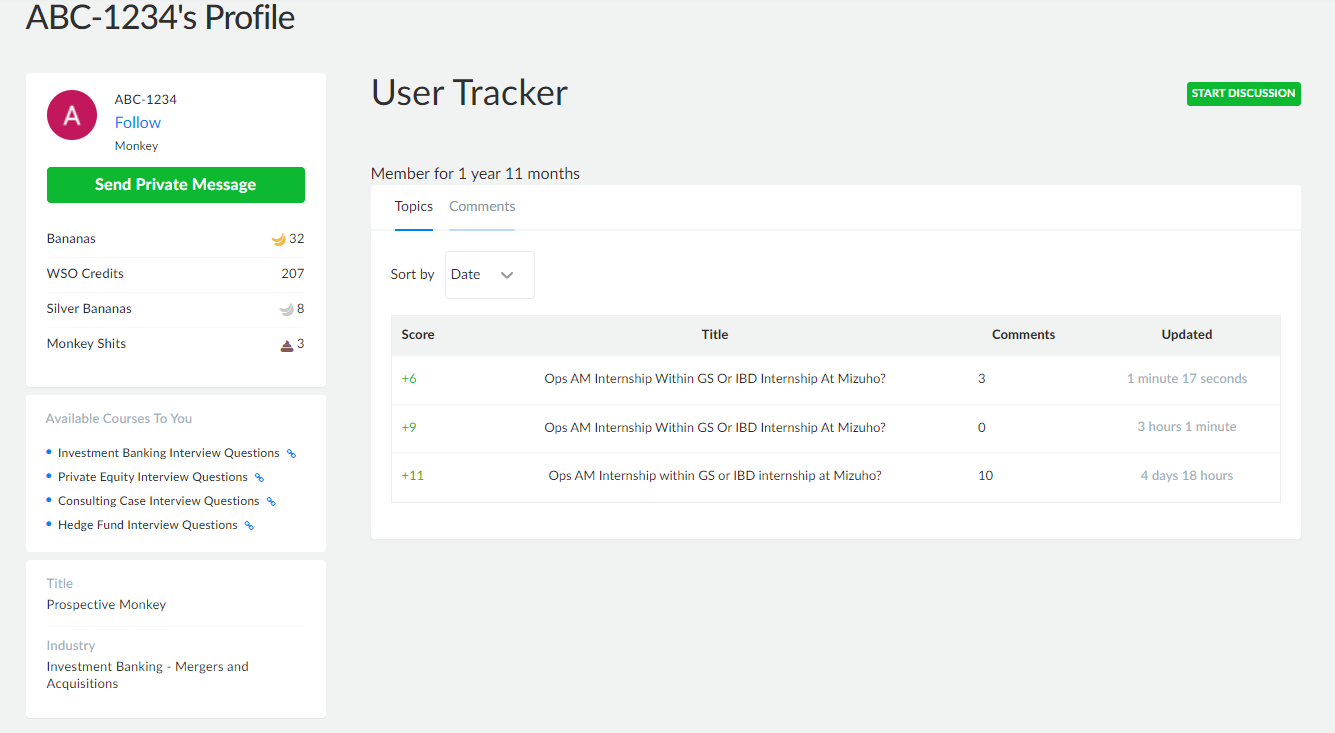Click the Silver Bananas stat label
The height and width of the screenshot is (733, 1335).
click(x=89, y=309)
